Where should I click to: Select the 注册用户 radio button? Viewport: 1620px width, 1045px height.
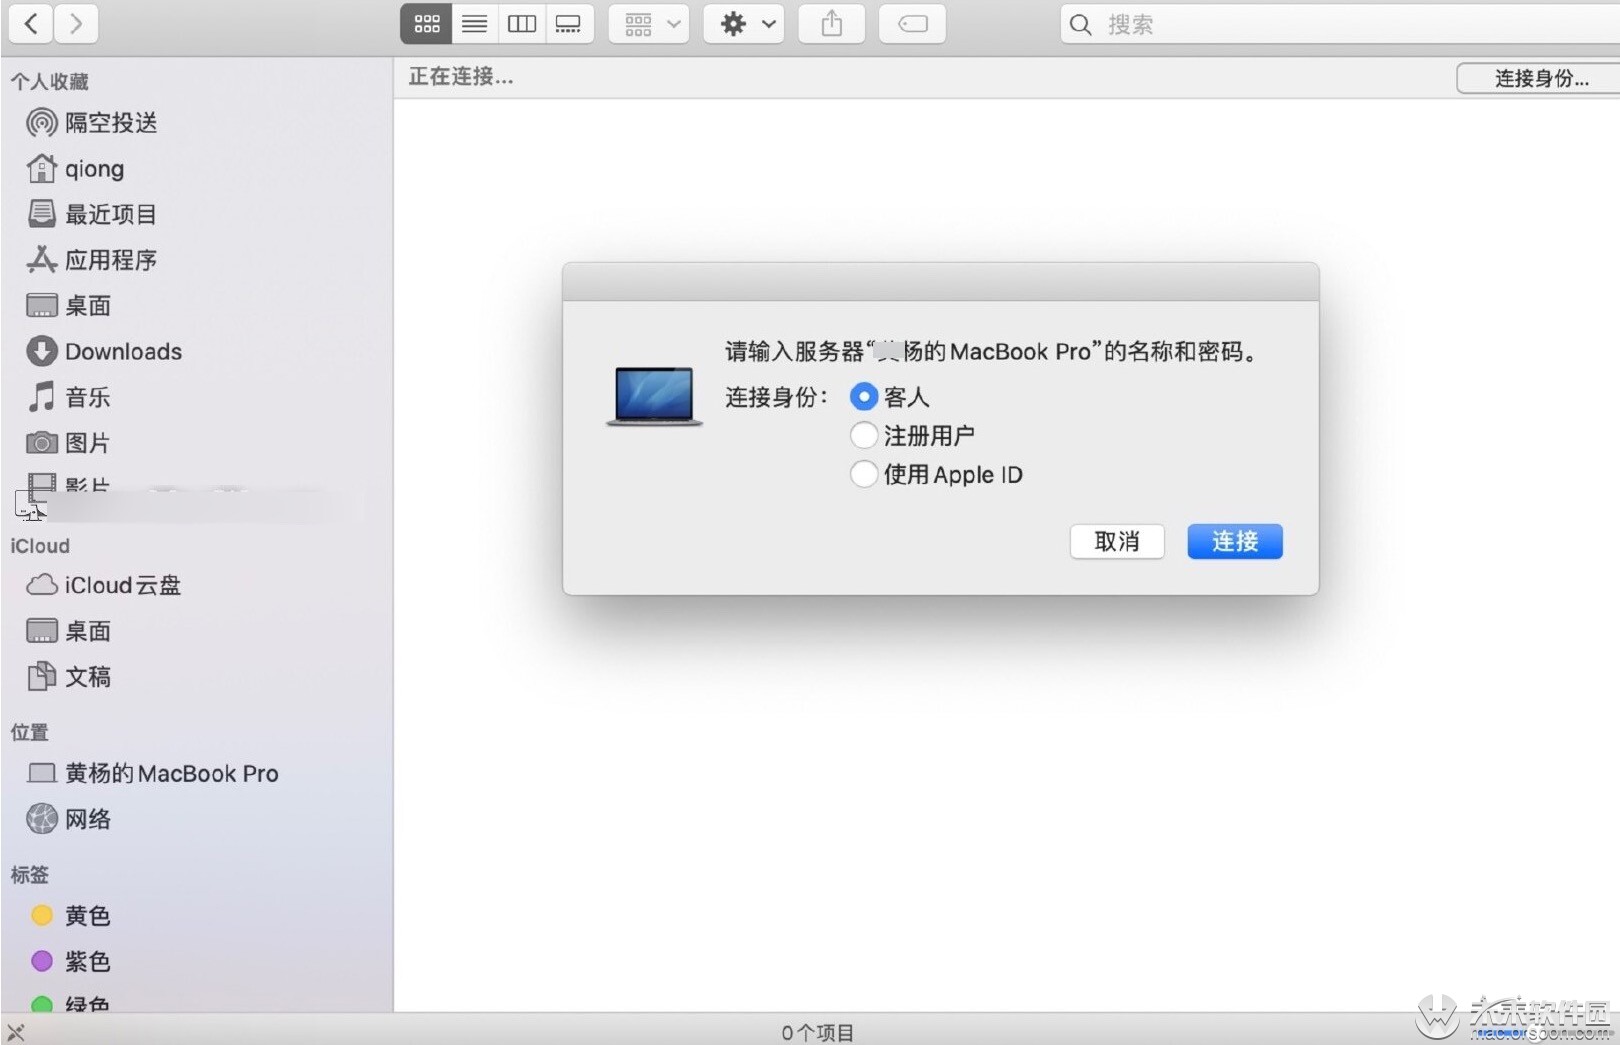tap(864, 435)
